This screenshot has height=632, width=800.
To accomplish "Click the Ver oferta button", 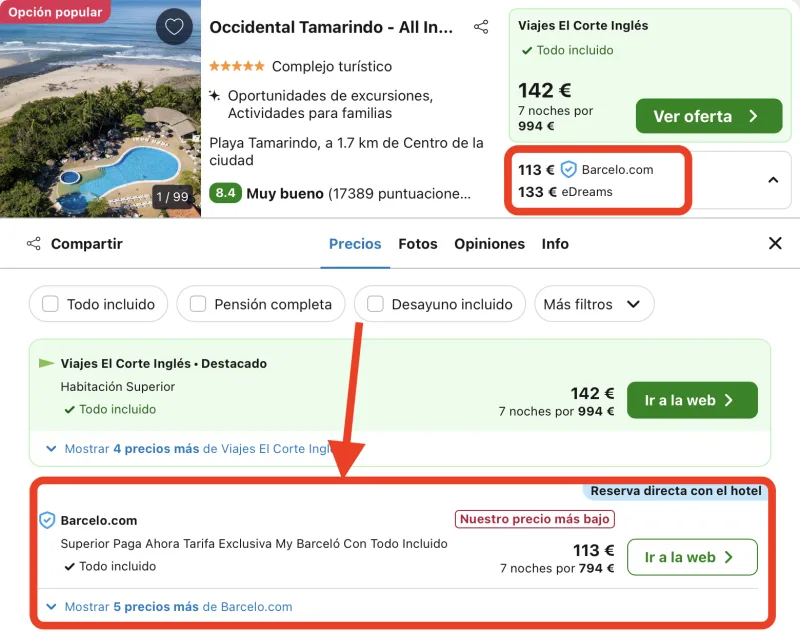I will click(x=709, y=116).
